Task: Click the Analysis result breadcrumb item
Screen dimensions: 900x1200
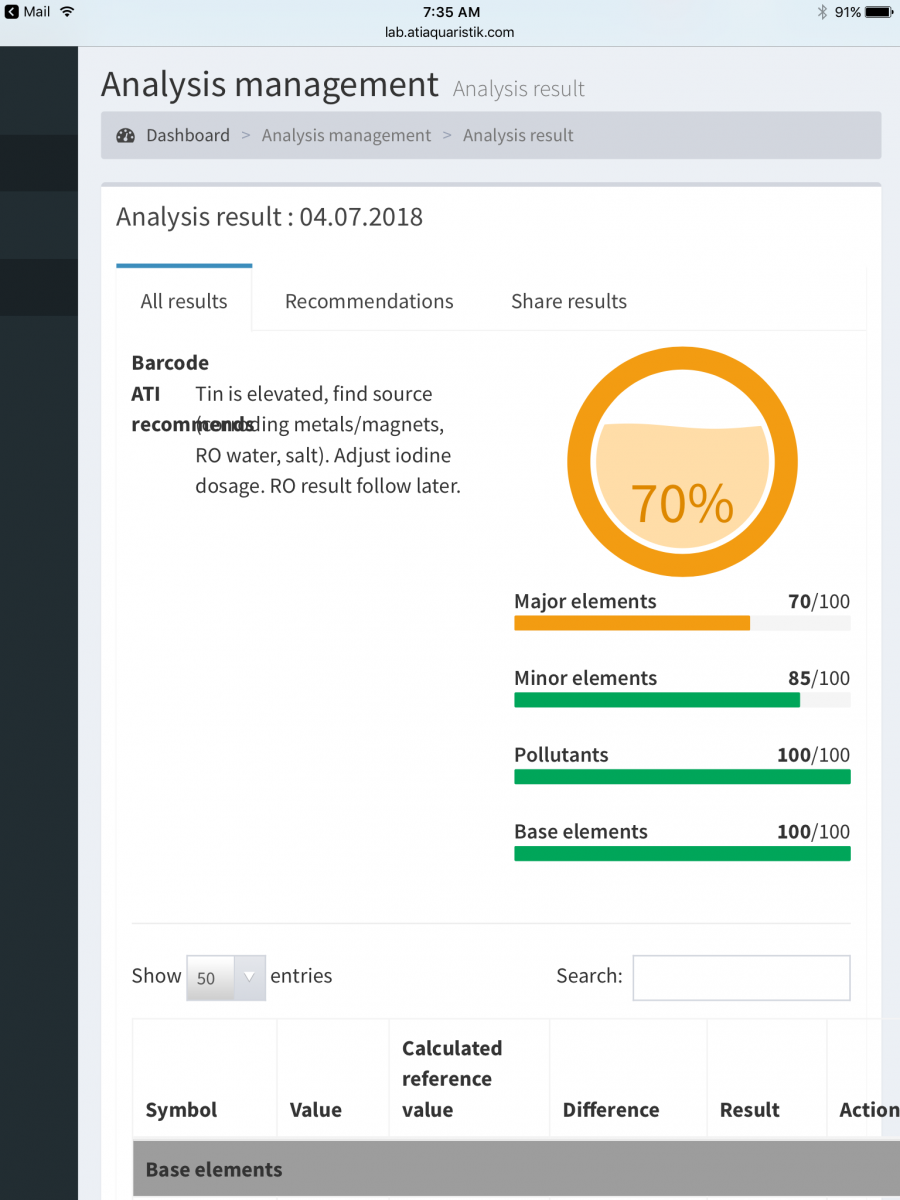Action: click(x=518, y=135)
